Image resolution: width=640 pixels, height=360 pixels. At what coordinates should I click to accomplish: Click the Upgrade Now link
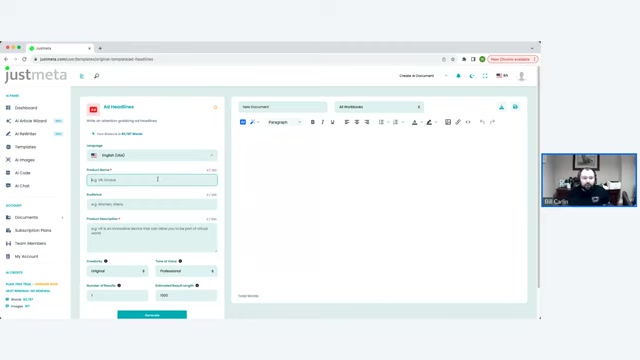[46, 284]
